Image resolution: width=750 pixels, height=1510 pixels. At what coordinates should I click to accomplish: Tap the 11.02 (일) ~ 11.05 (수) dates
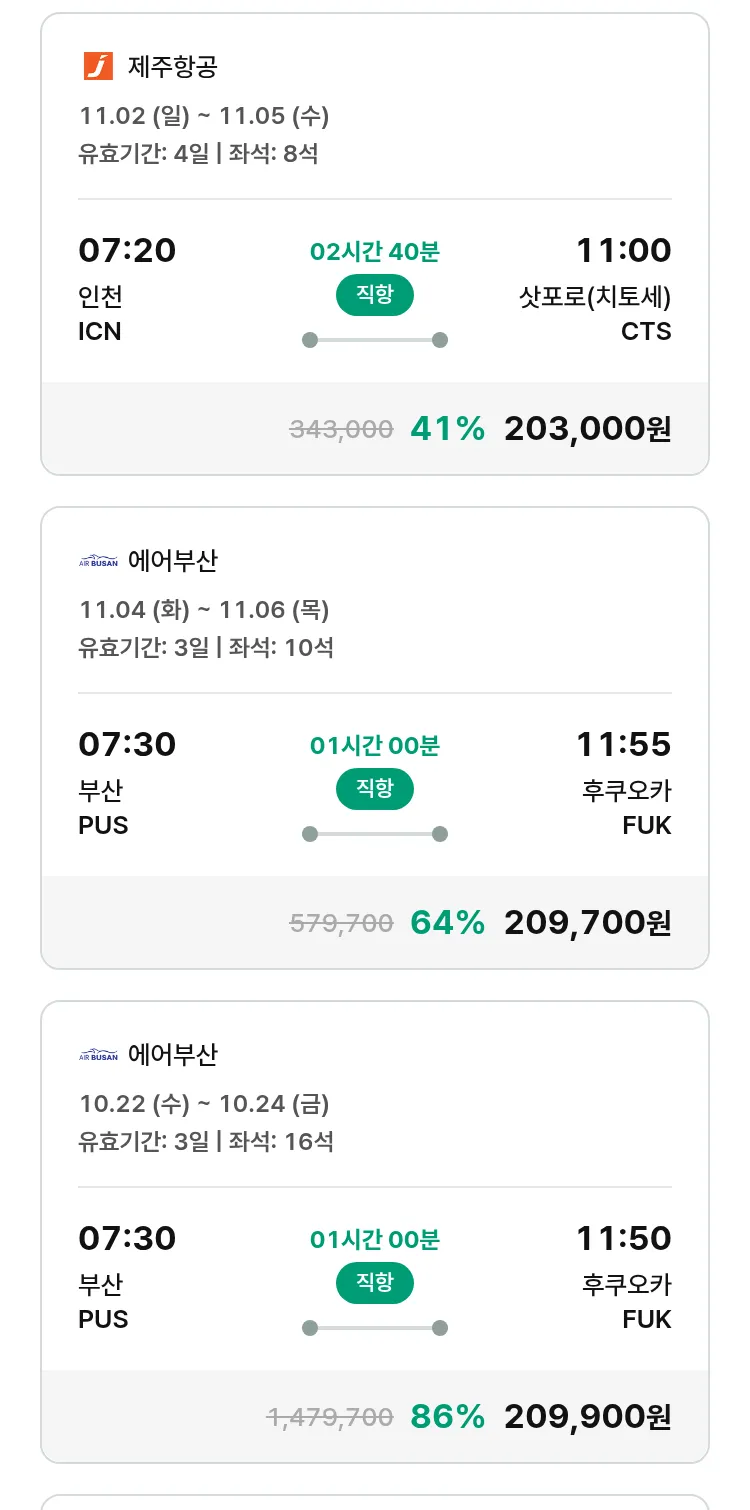coord(204,116)
